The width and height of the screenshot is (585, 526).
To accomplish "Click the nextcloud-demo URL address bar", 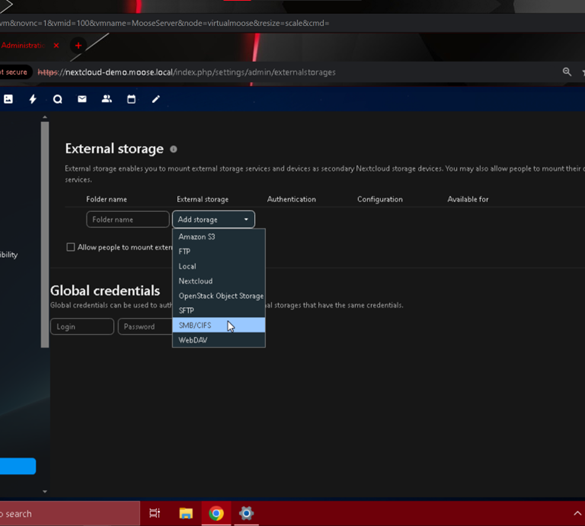I will pos(187,72).
